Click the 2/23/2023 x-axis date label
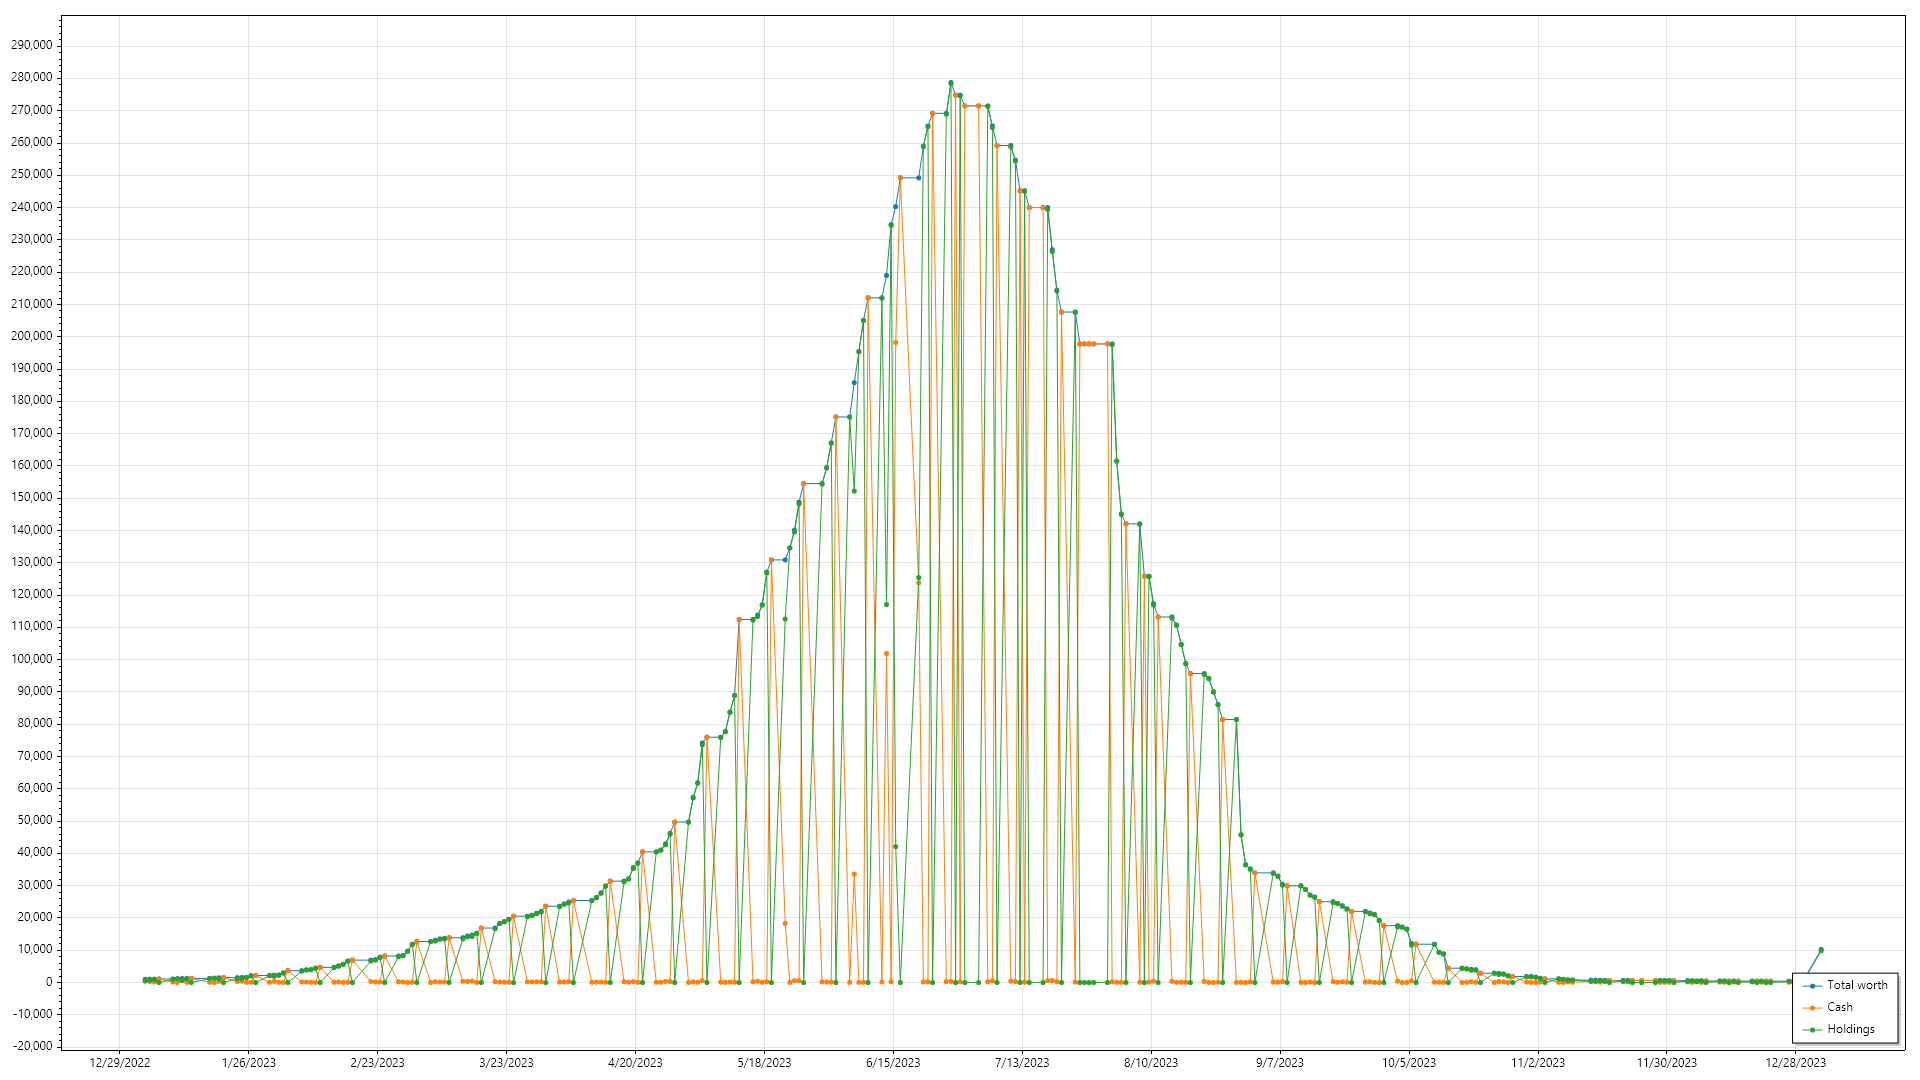Image resolution: width=1920 pixels, height=1080 pixels. tap(377, 1063)
